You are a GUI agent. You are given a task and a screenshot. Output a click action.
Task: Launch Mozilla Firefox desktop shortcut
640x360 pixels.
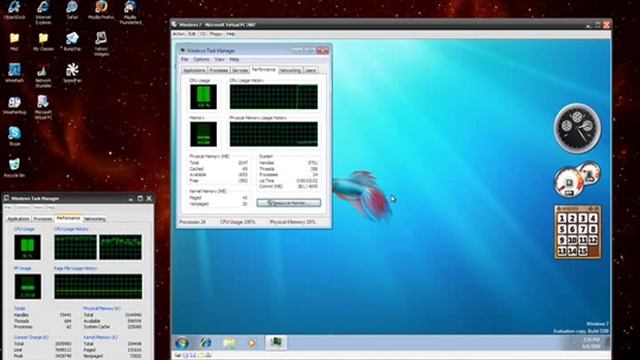[x=101, y=10]
